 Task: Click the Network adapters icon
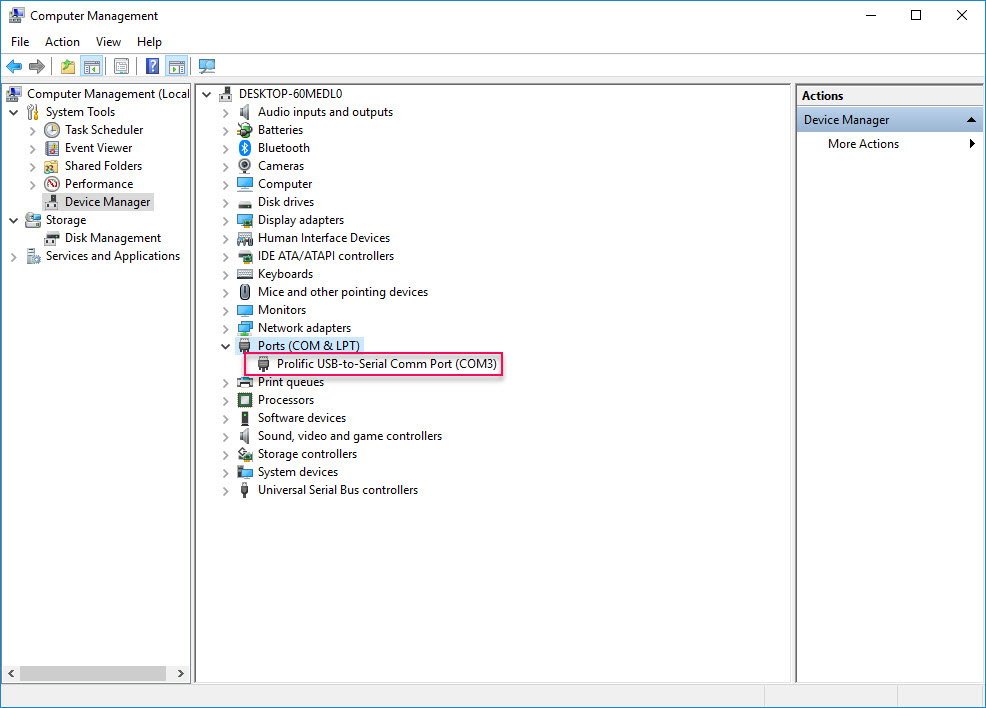(245, 328)
